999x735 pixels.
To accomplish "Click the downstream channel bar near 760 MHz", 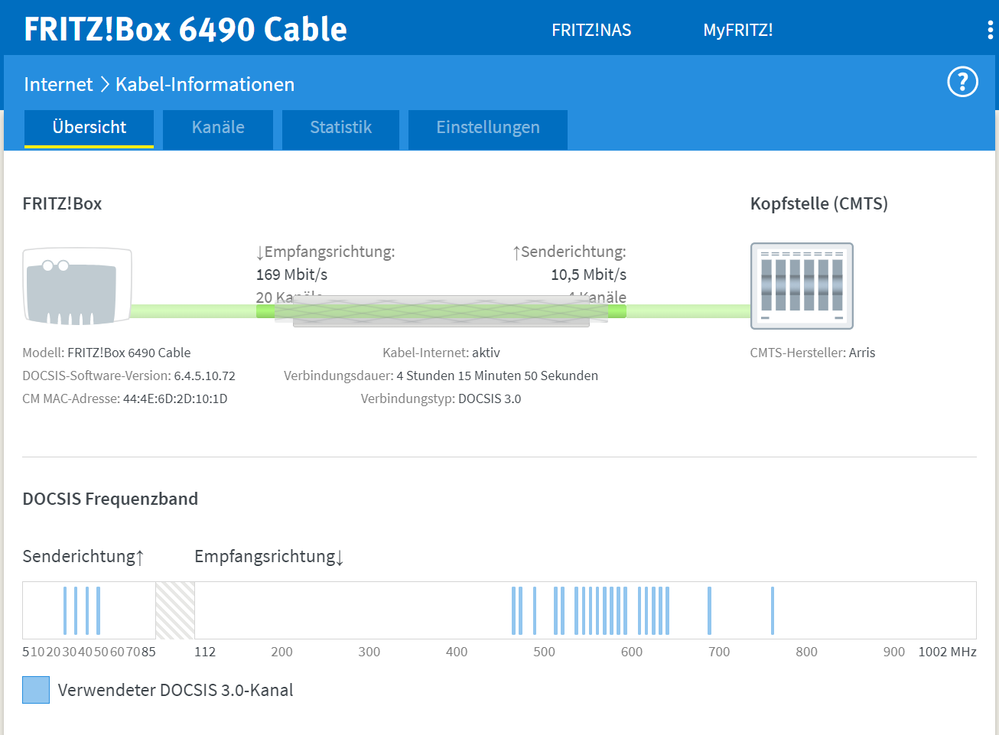I will point(772,611).
